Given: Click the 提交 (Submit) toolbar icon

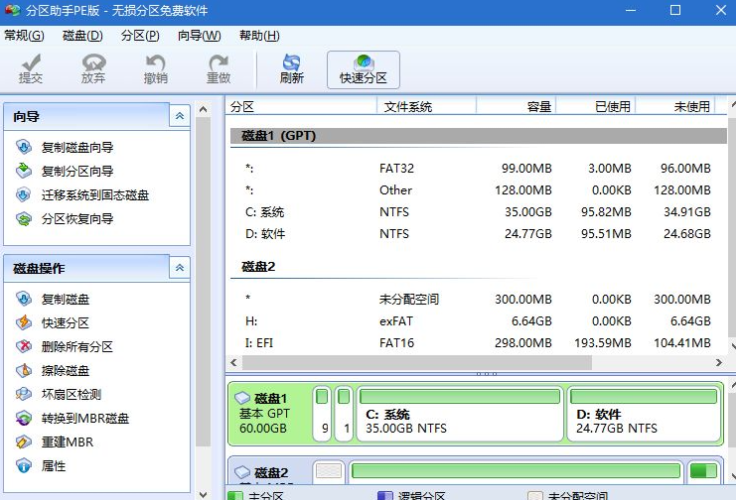Looking at the screenshot, I should (31, 68).
